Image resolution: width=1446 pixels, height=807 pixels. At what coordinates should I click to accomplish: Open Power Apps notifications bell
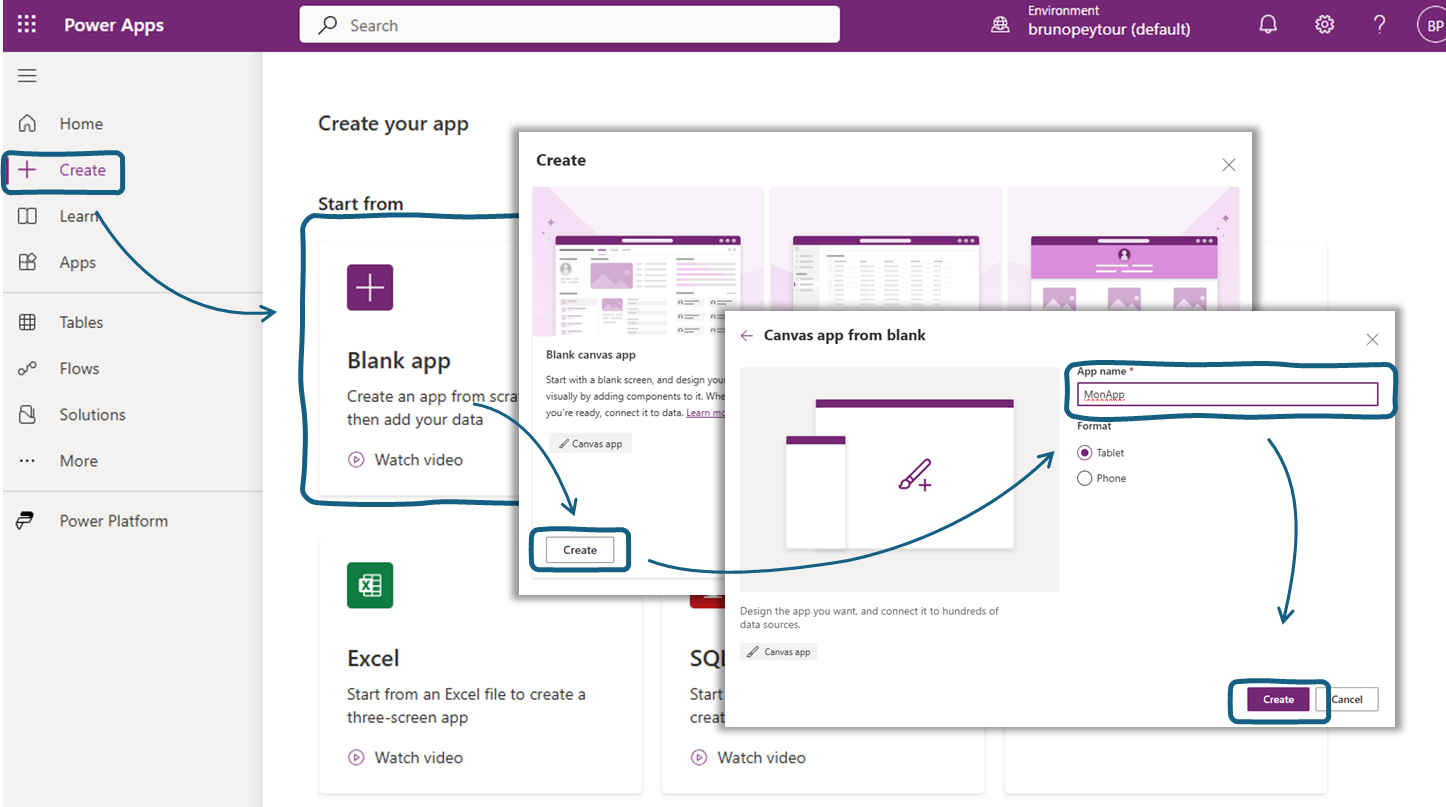point(1268,24)
